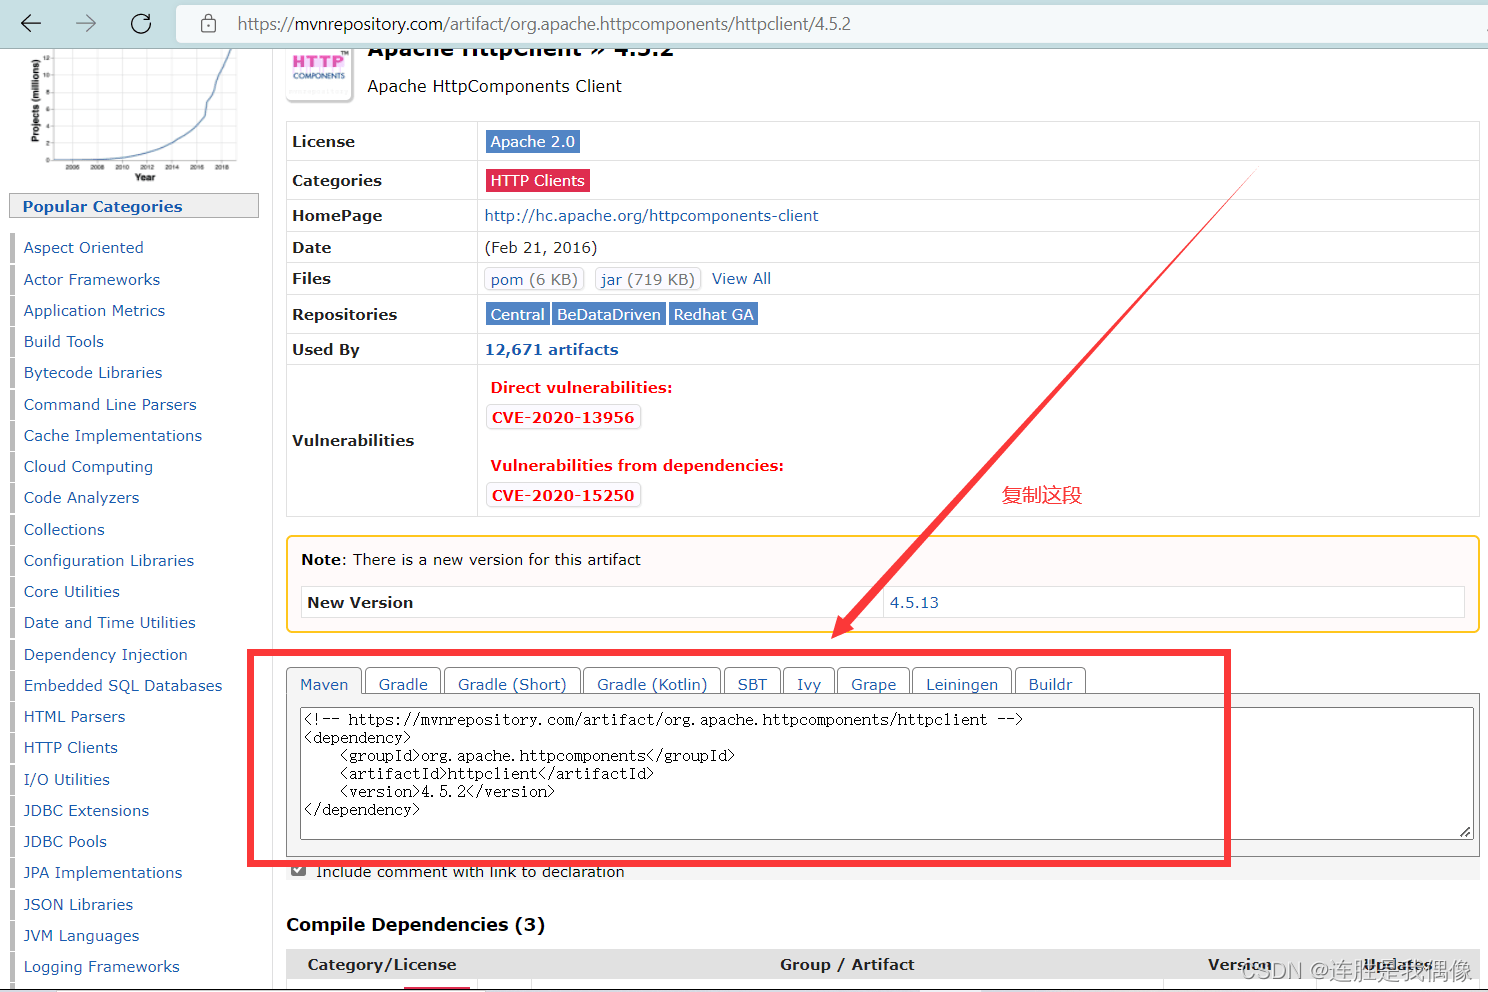Click the Group / Artifact column header
Viewport: 1488px width, 992px height.
tap(847, 964)
